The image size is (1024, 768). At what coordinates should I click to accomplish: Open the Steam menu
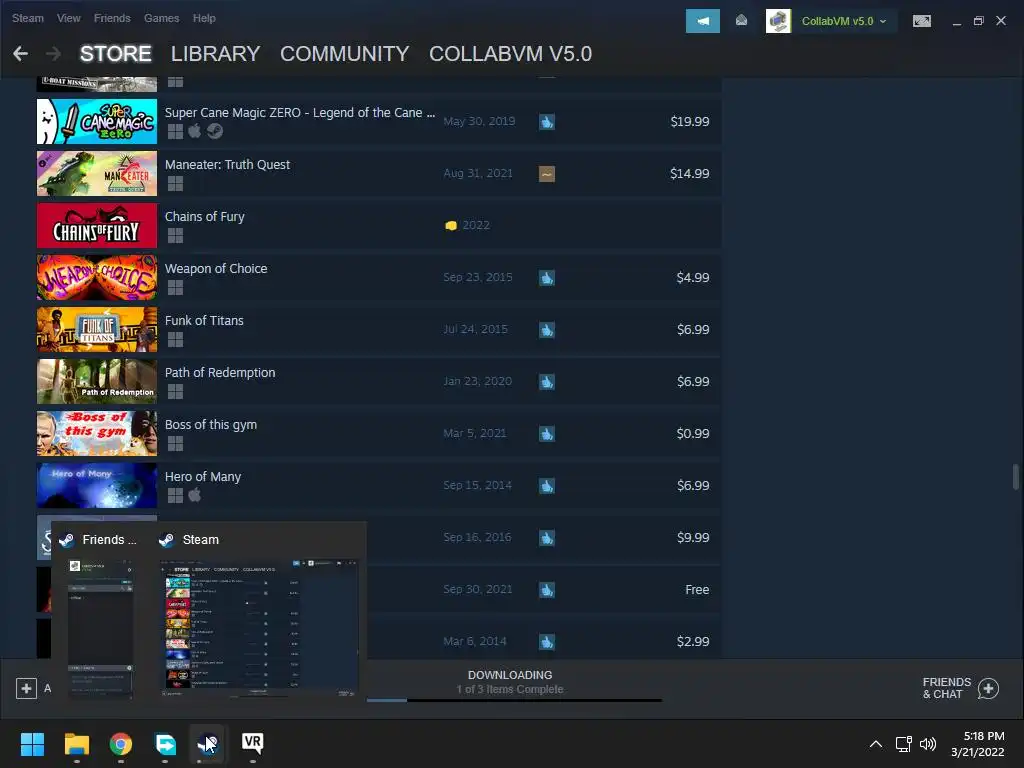pyautogui.click(x=27, y=18)
